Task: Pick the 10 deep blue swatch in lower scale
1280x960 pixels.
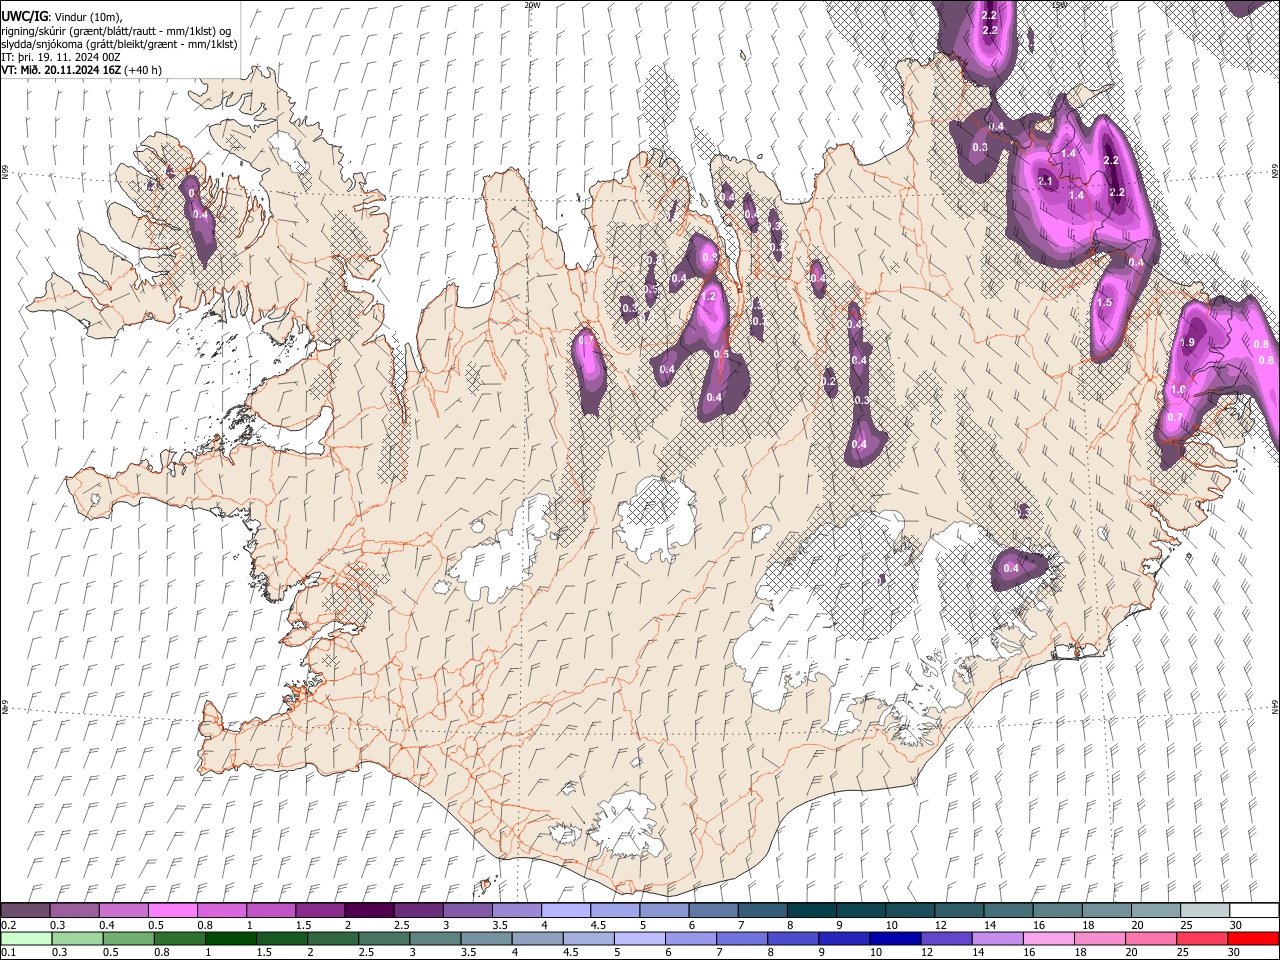Action: tap(894, 938)
